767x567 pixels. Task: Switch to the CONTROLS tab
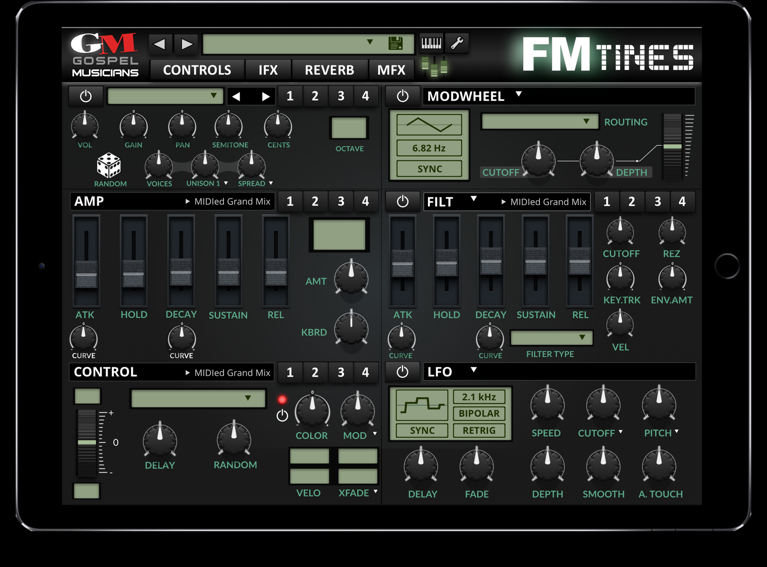click(197, 70)
